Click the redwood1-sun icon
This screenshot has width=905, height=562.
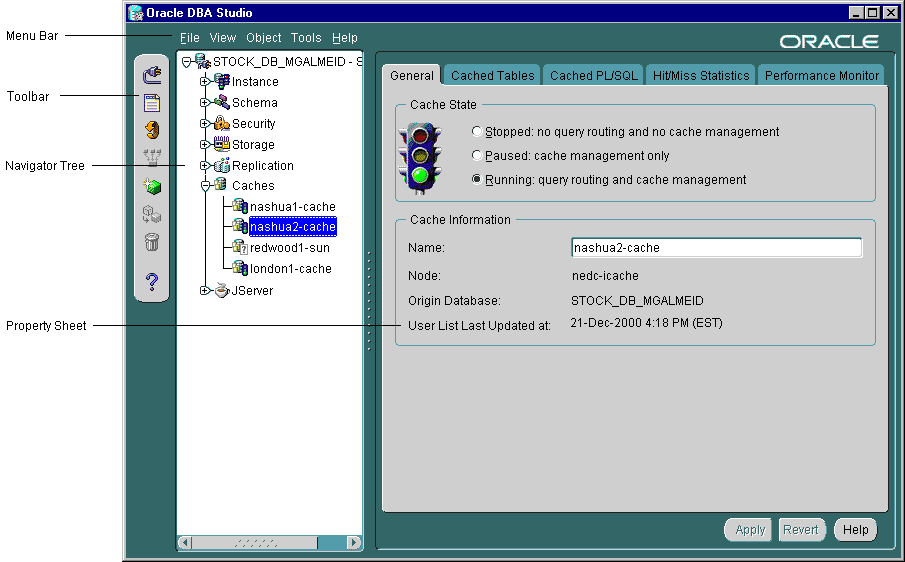(240, 247)
